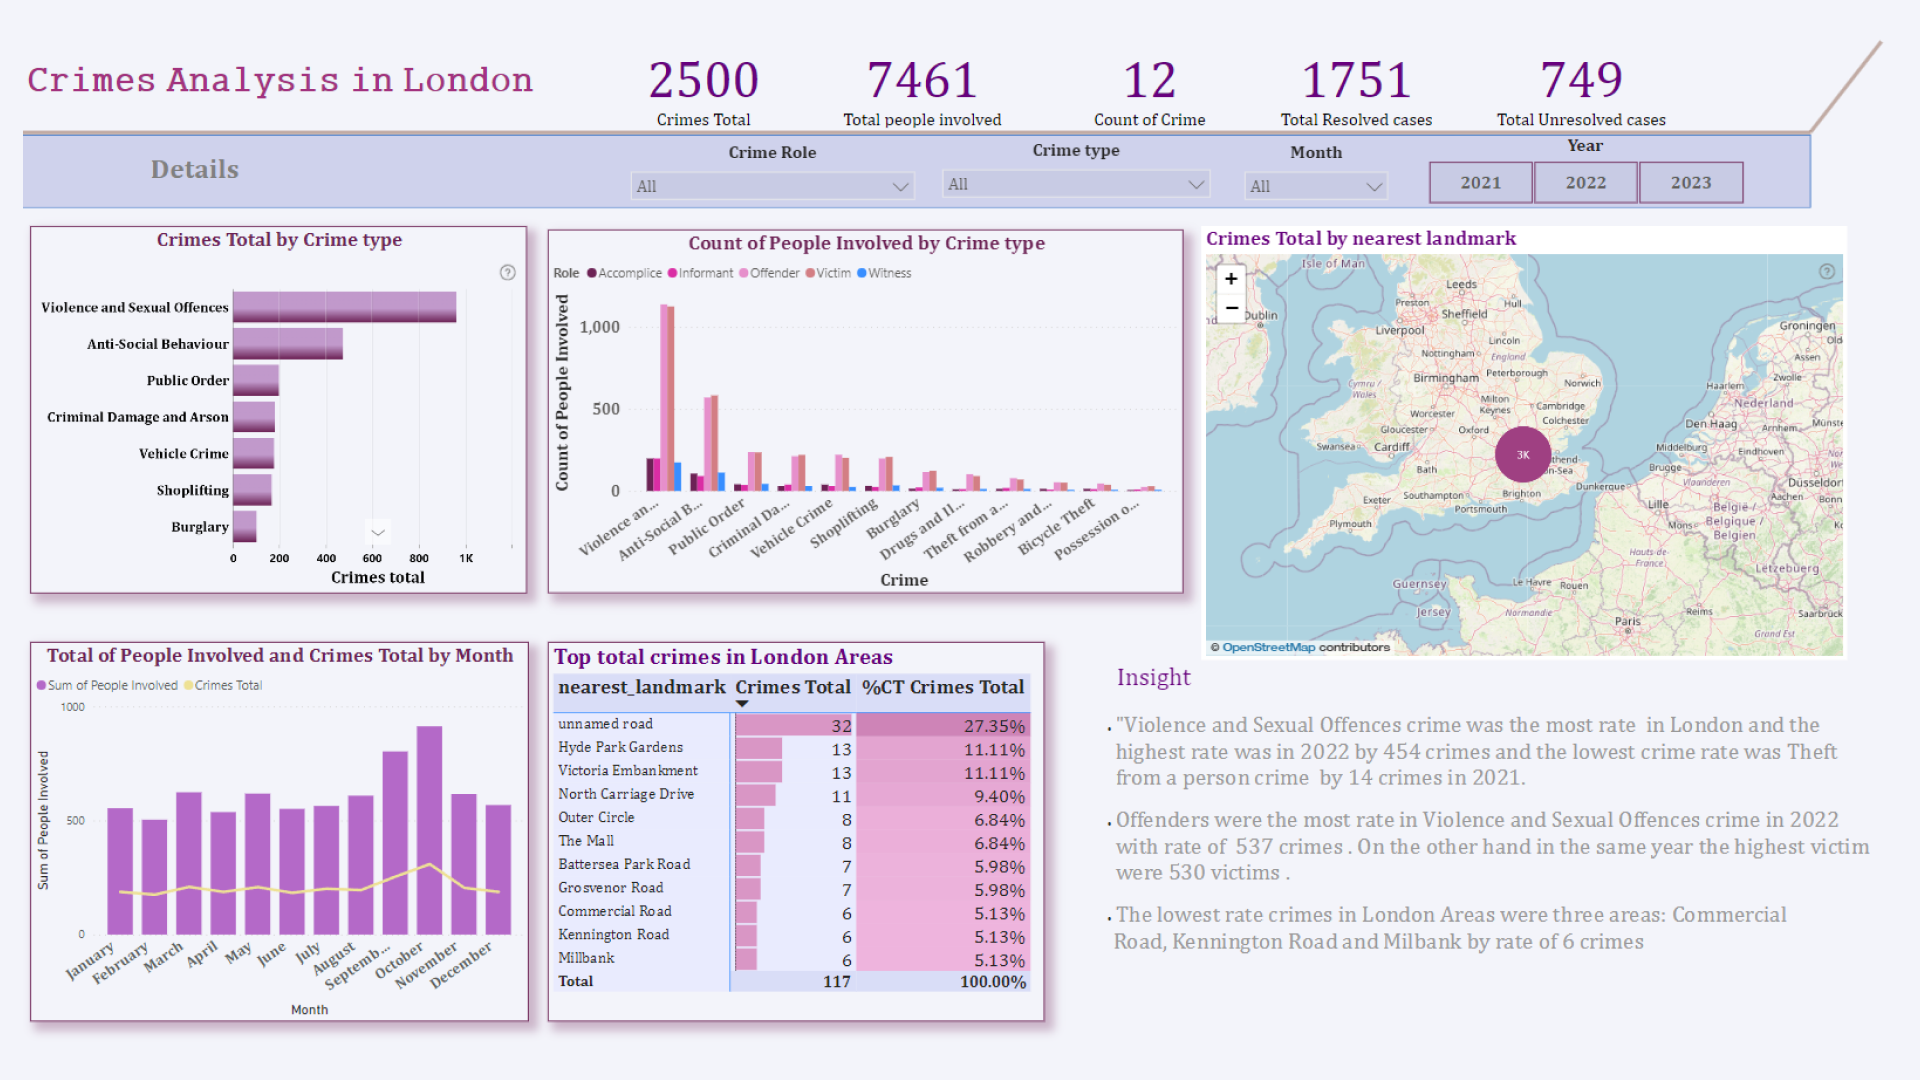Click the 'North Carriage Drive' row
Viewport: 1920px width, 1080px height.
pyautogui.click(x=792, y=794)
